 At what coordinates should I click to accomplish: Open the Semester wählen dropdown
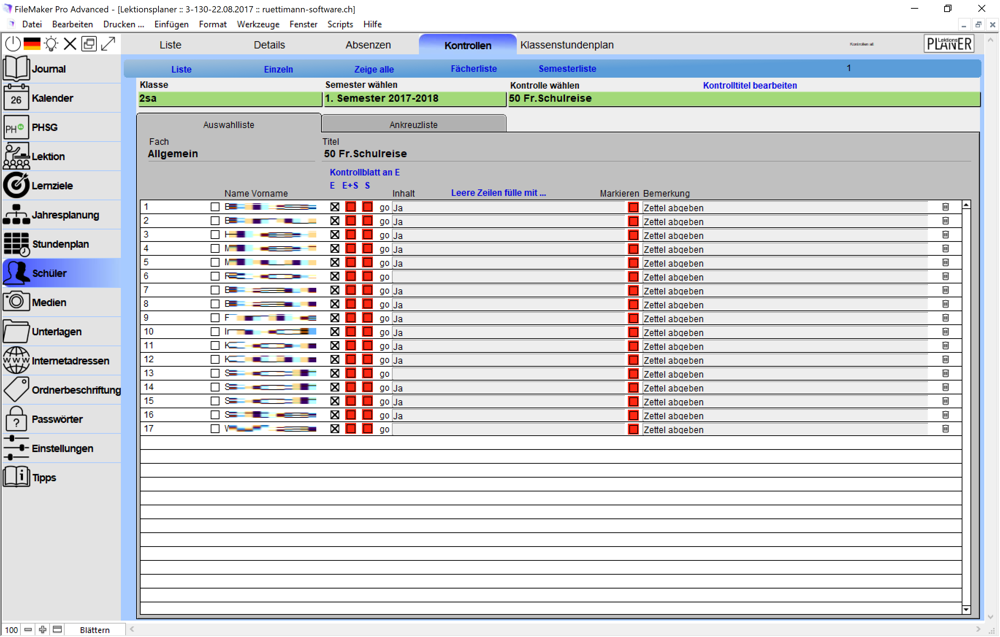pos(415,99)
